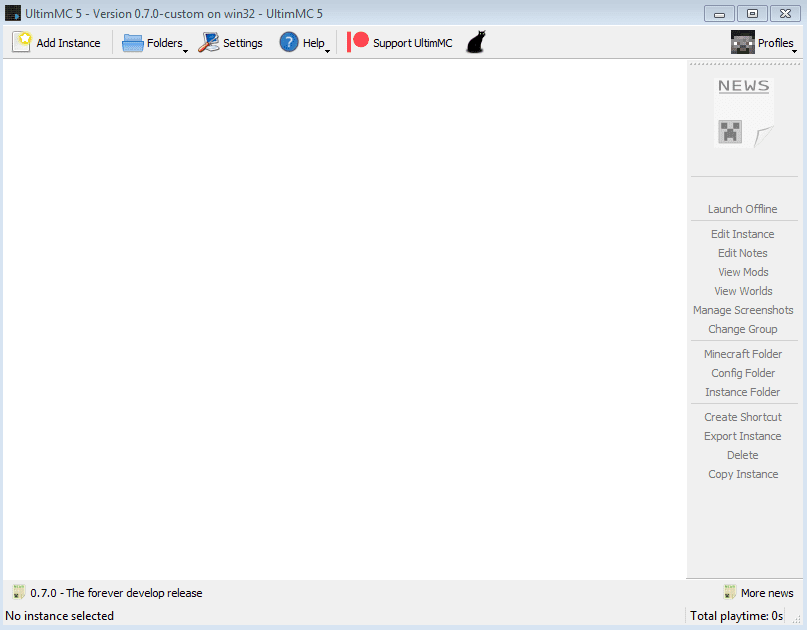Click UltimMC app icon in title bar
This screenshot has width=807, height=630.
[13, 13]
